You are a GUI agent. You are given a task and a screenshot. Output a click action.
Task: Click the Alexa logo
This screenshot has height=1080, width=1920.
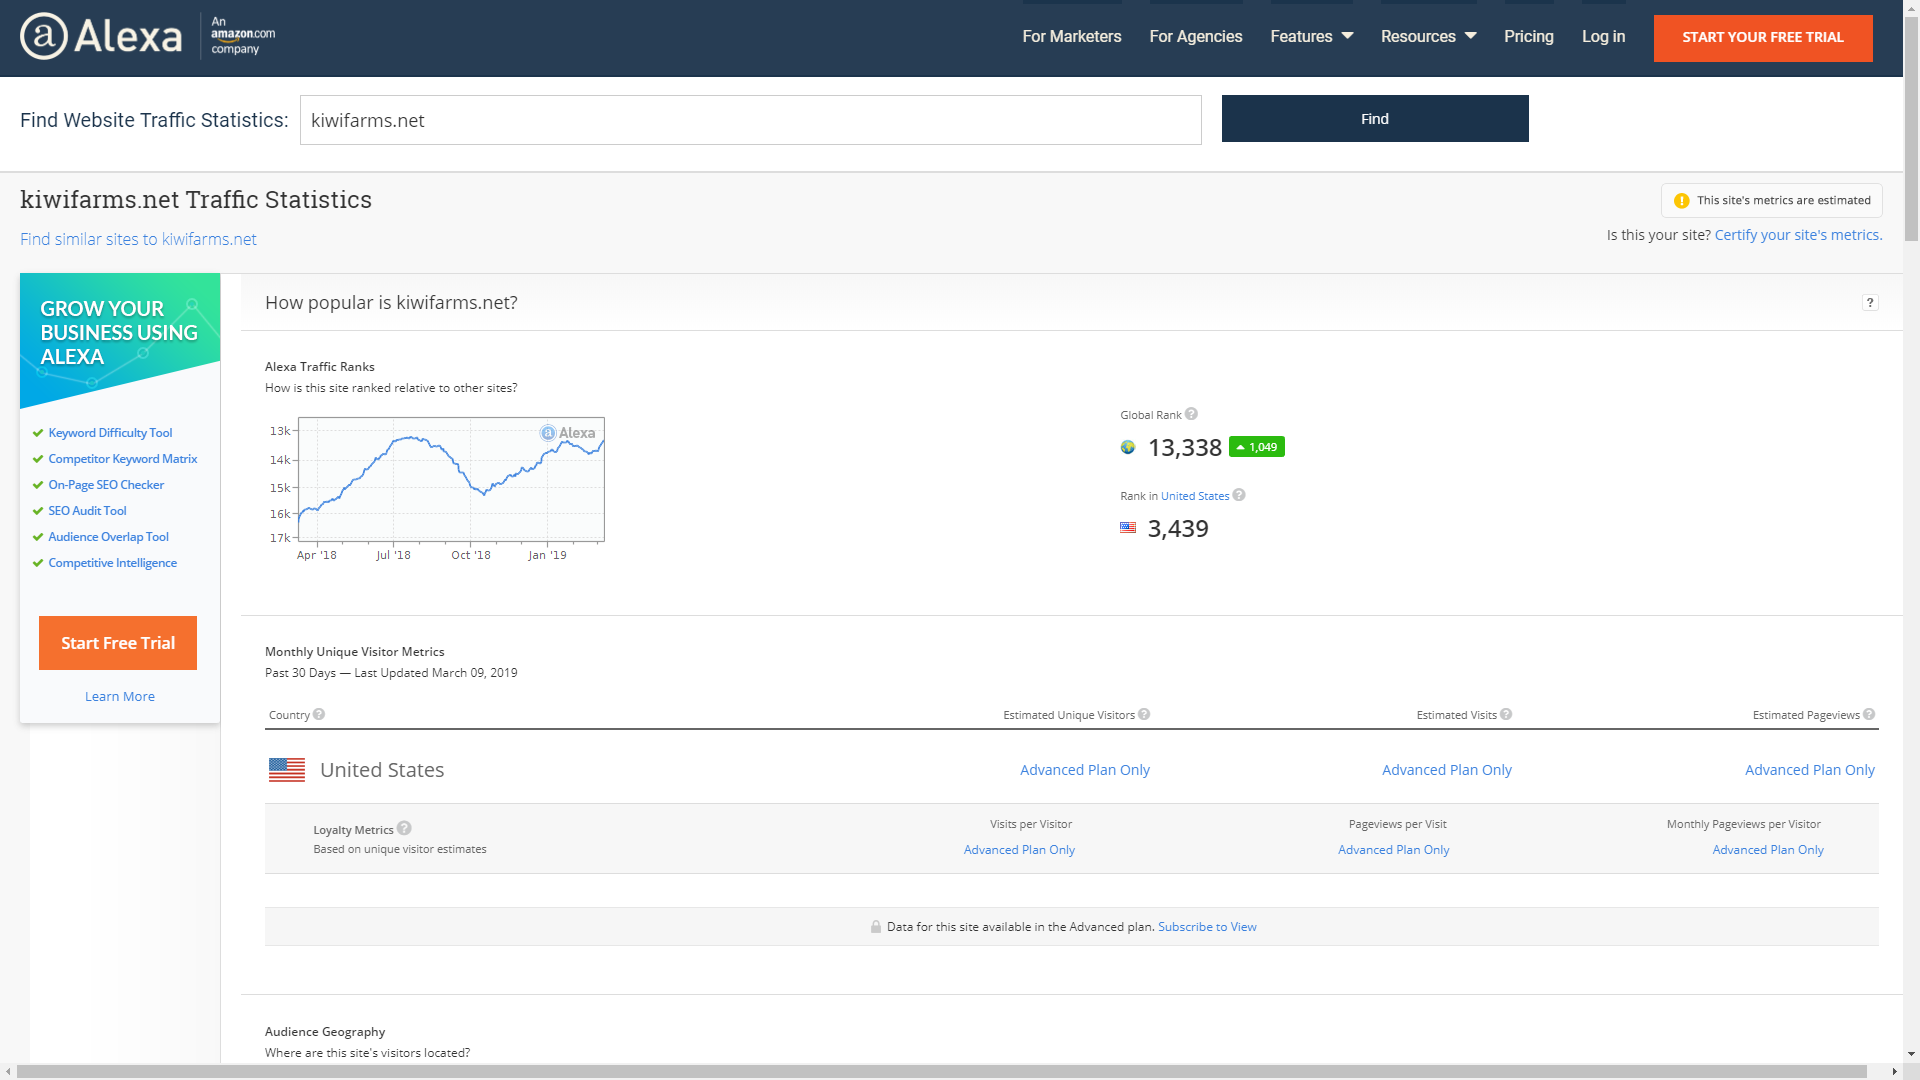(101, 36)
